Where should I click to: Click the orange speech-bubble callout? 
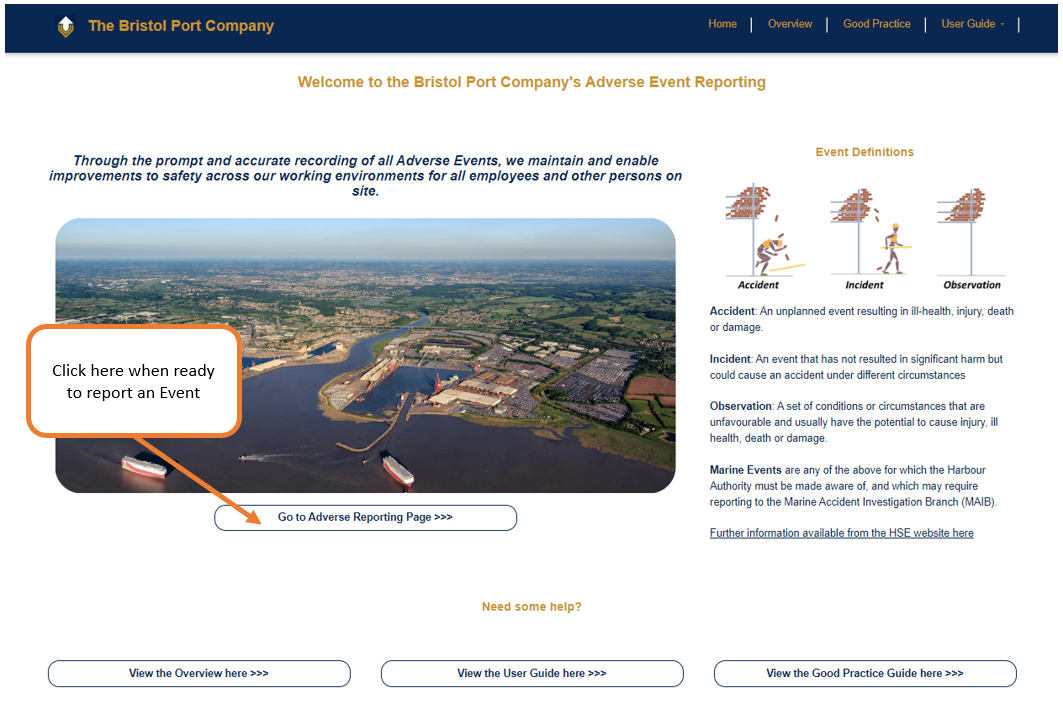point(133,381)
